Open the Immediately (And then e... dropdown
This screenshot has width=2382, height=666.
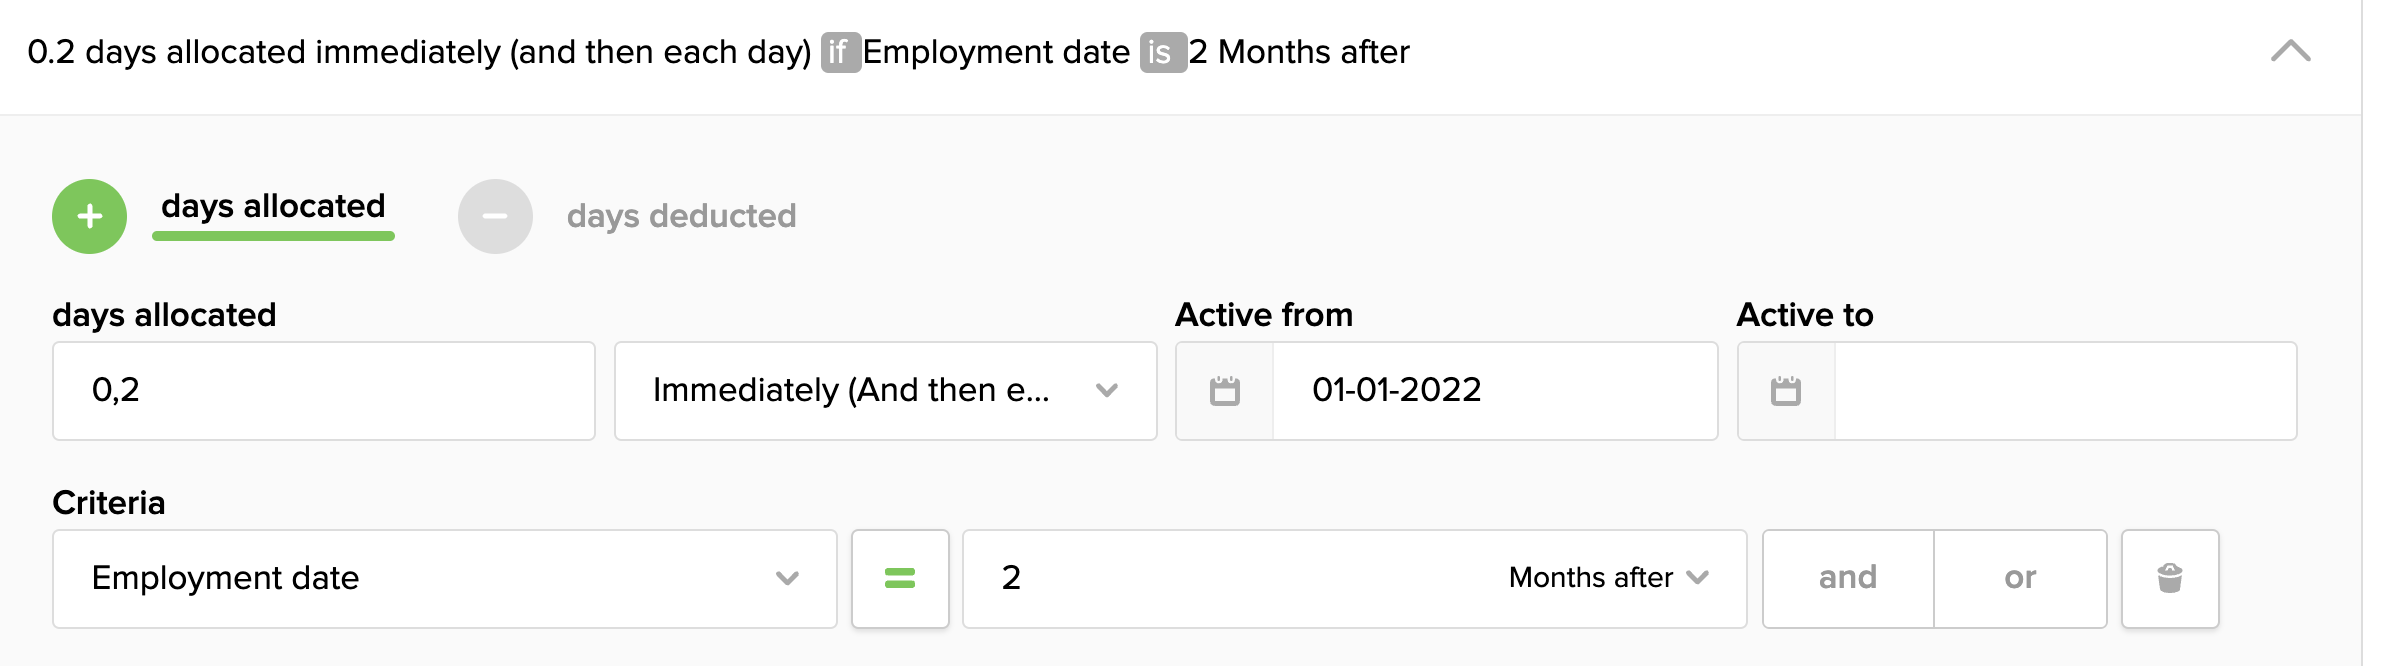[885, 391]
